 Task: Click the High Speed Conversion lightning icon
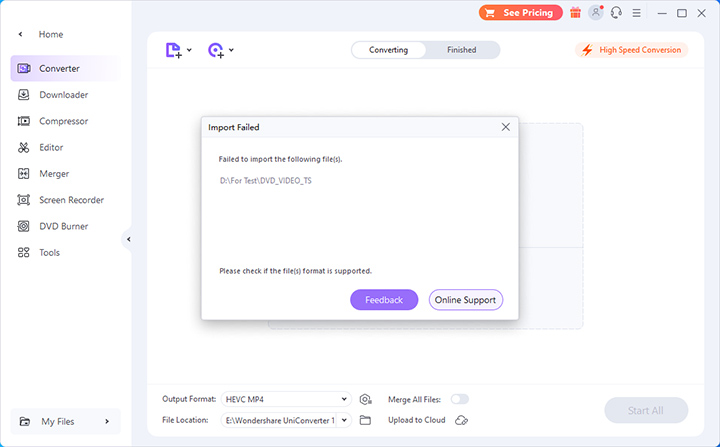point(587,50)
